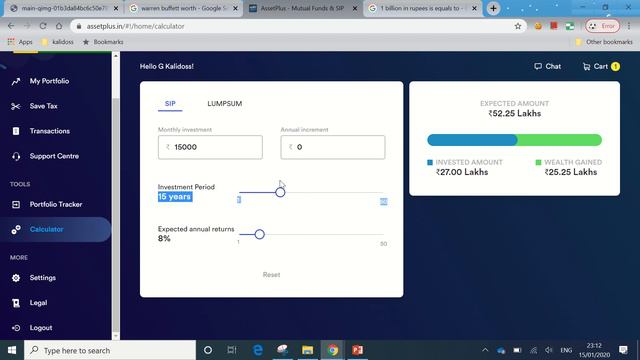Viewport: 640px width, 360px height.
Task: Open a new browser tab
Action: pos(493,8)
